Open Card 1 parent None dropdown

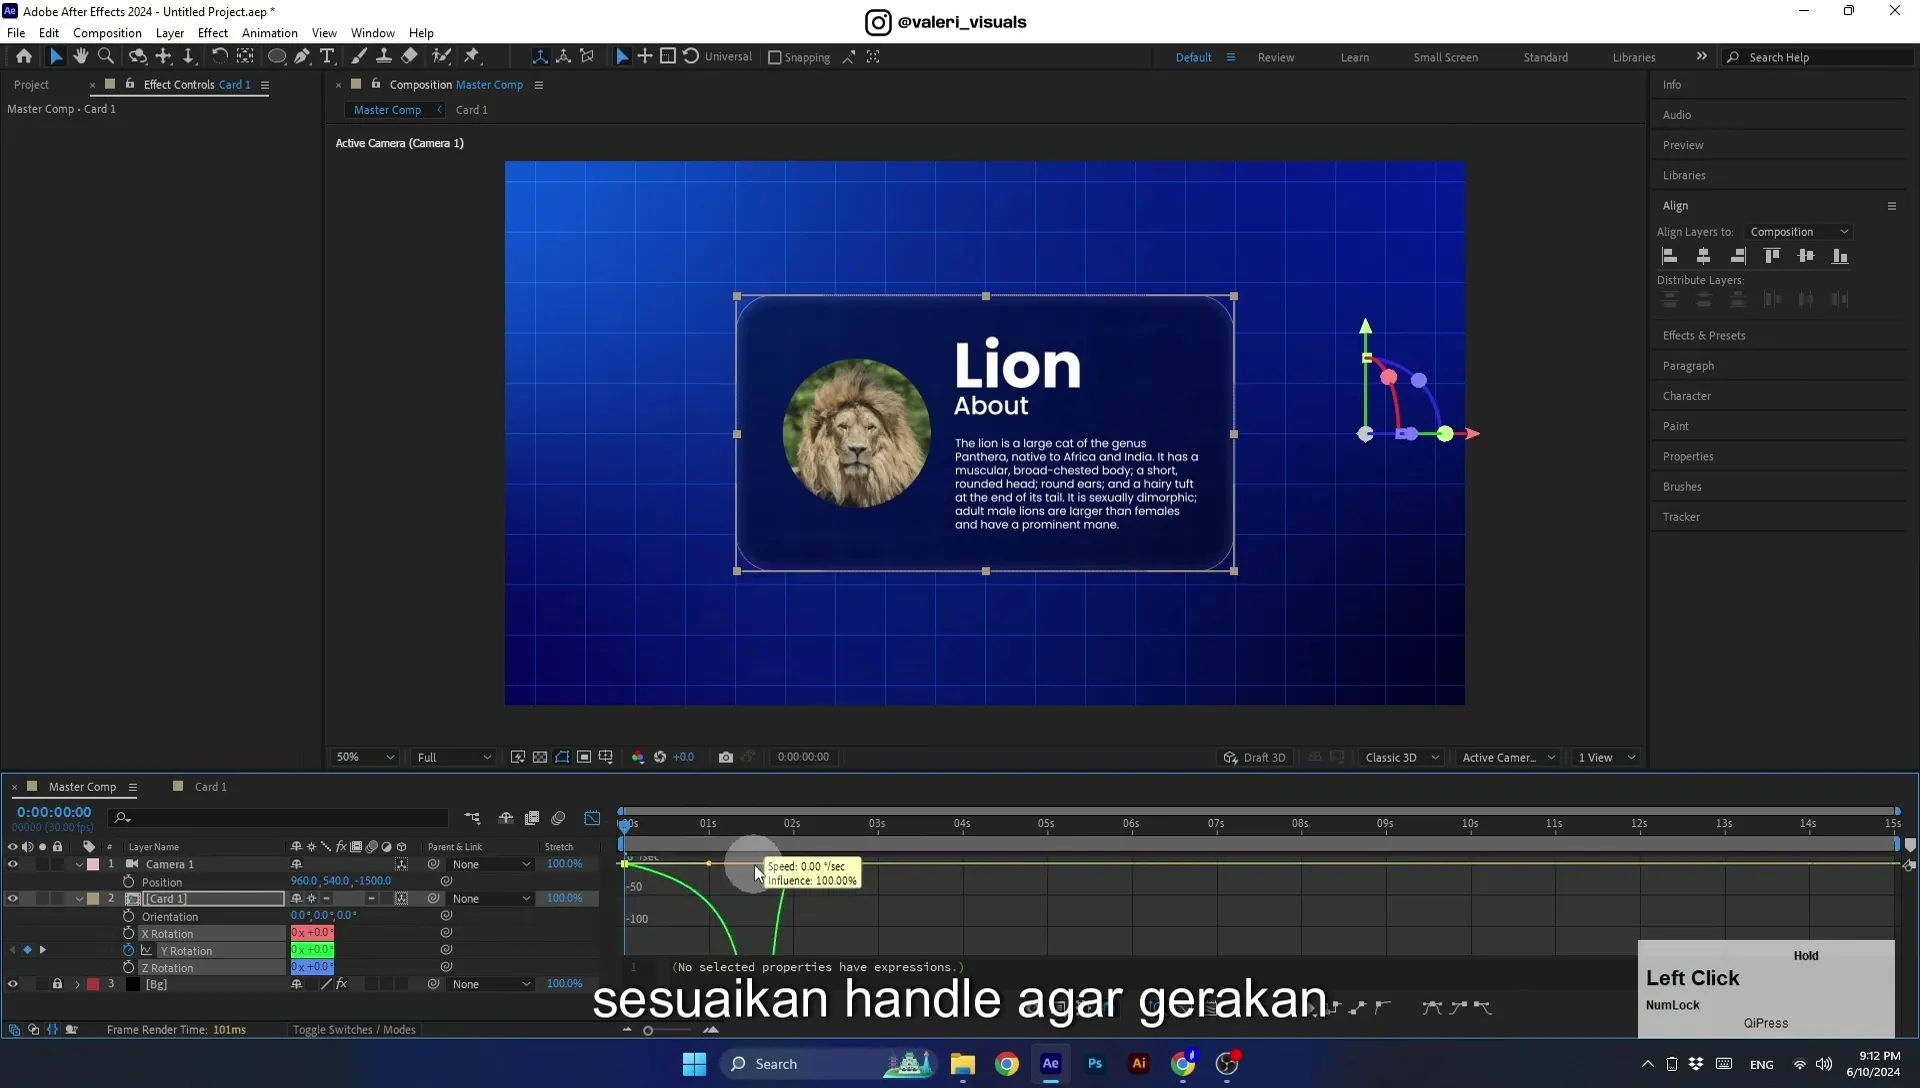(x=491, y=899)
